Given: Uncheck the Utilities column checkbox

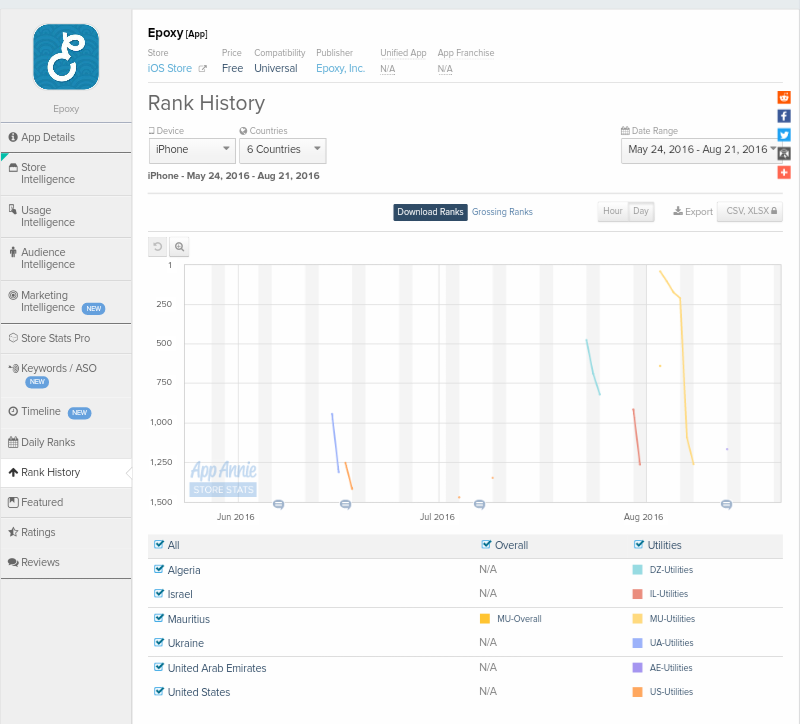Looking at the screenshot, I should [639, 545].
